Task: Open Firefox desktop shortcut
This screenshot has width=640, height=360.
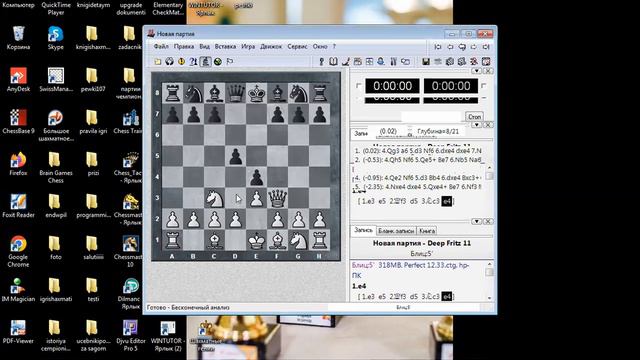Action: click(18, 163)
